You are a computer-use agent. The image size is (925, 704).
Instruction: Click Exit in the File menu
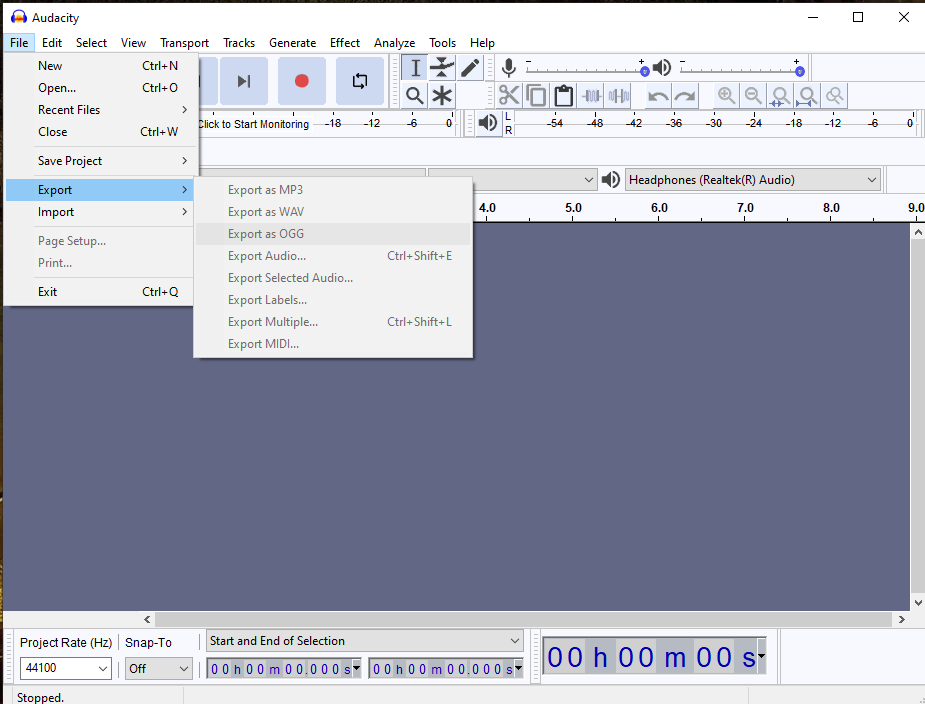(x=100, y=292)
